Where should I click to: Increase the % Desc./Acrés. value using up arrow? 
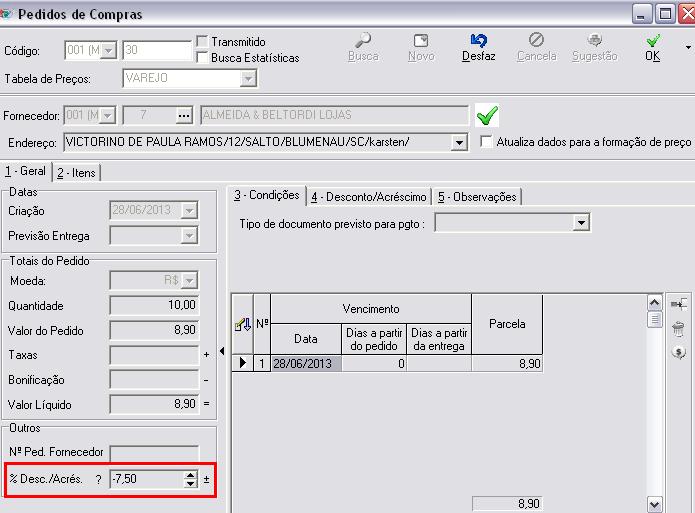[191, 475]
